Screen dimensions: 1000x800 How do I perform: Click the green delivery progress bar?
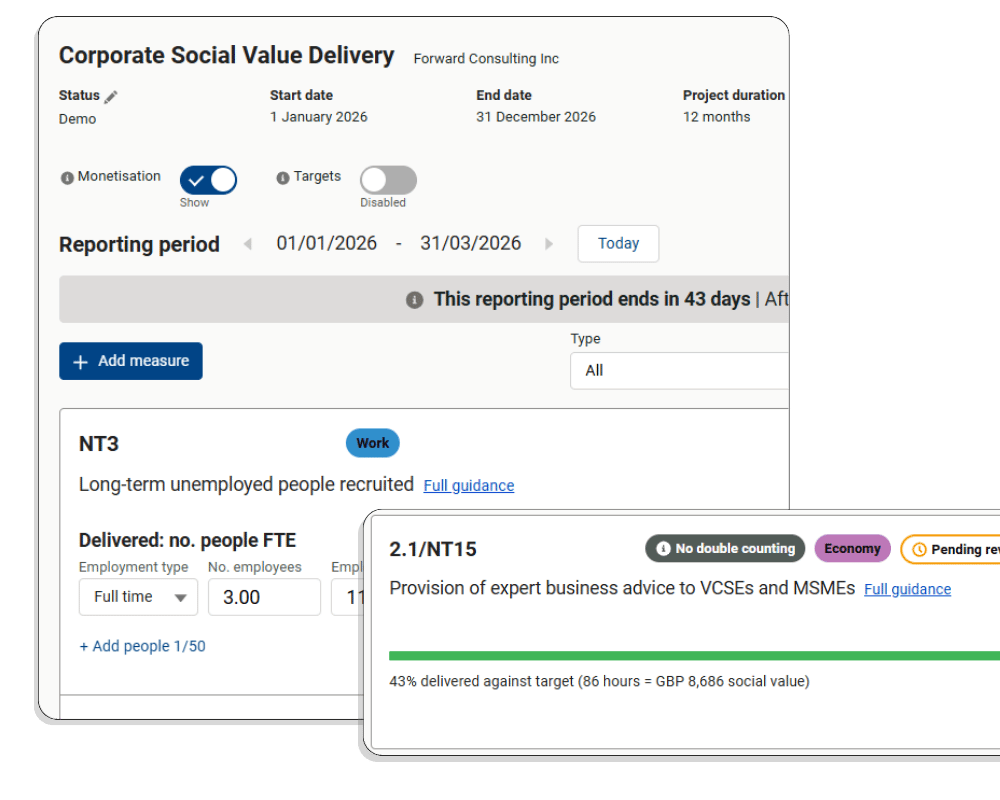pos(690,656)
